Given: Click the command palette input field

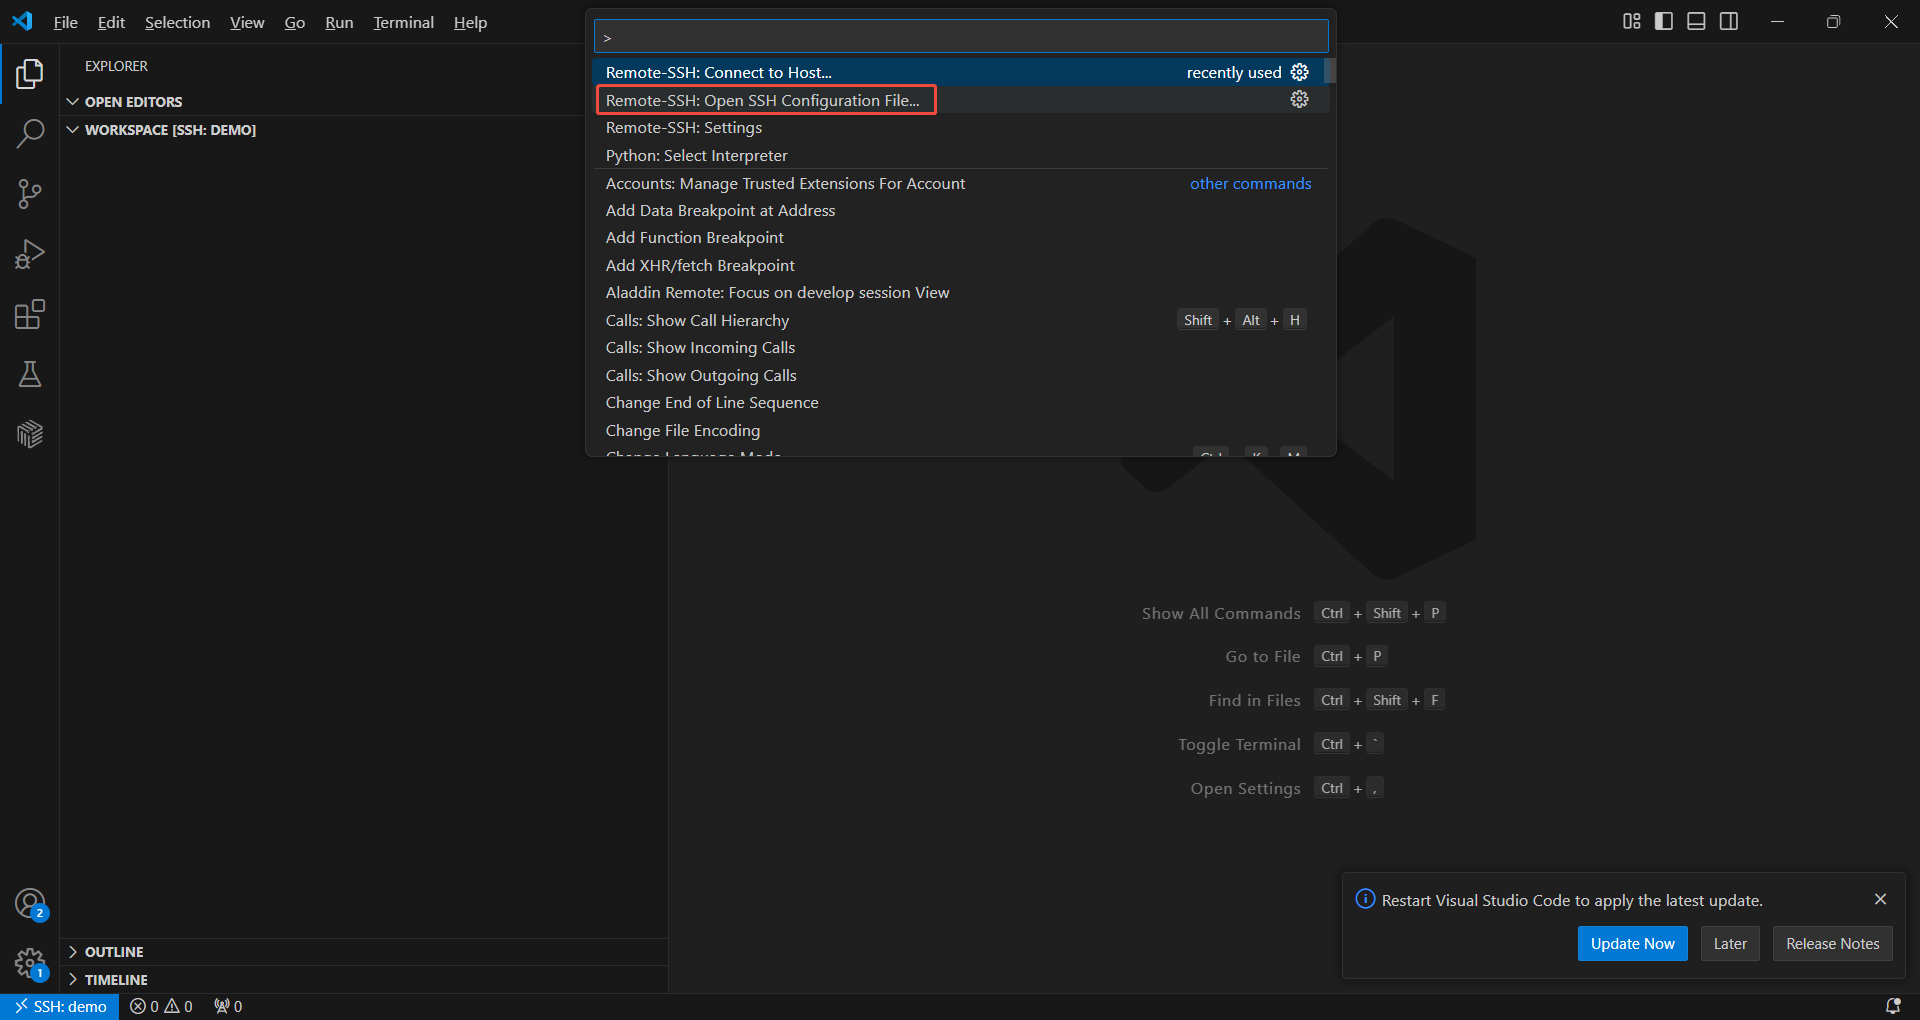Looking at the screenshot, I should [x=960, y=37].
